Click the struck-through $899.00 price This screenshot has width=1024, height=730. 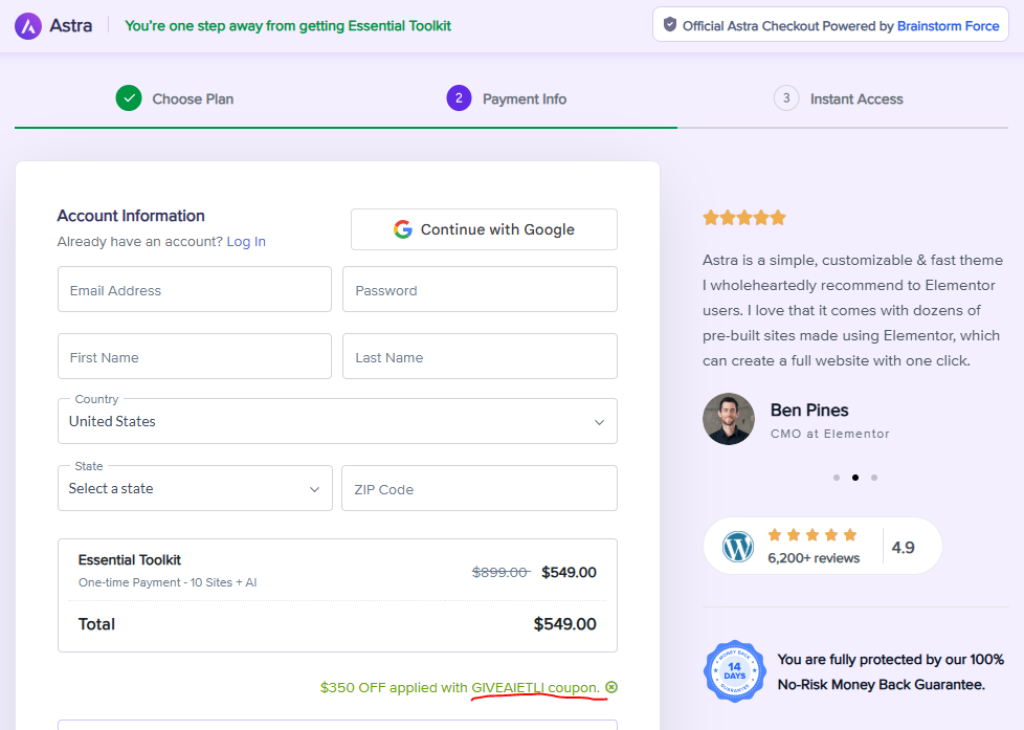[501, 573]
